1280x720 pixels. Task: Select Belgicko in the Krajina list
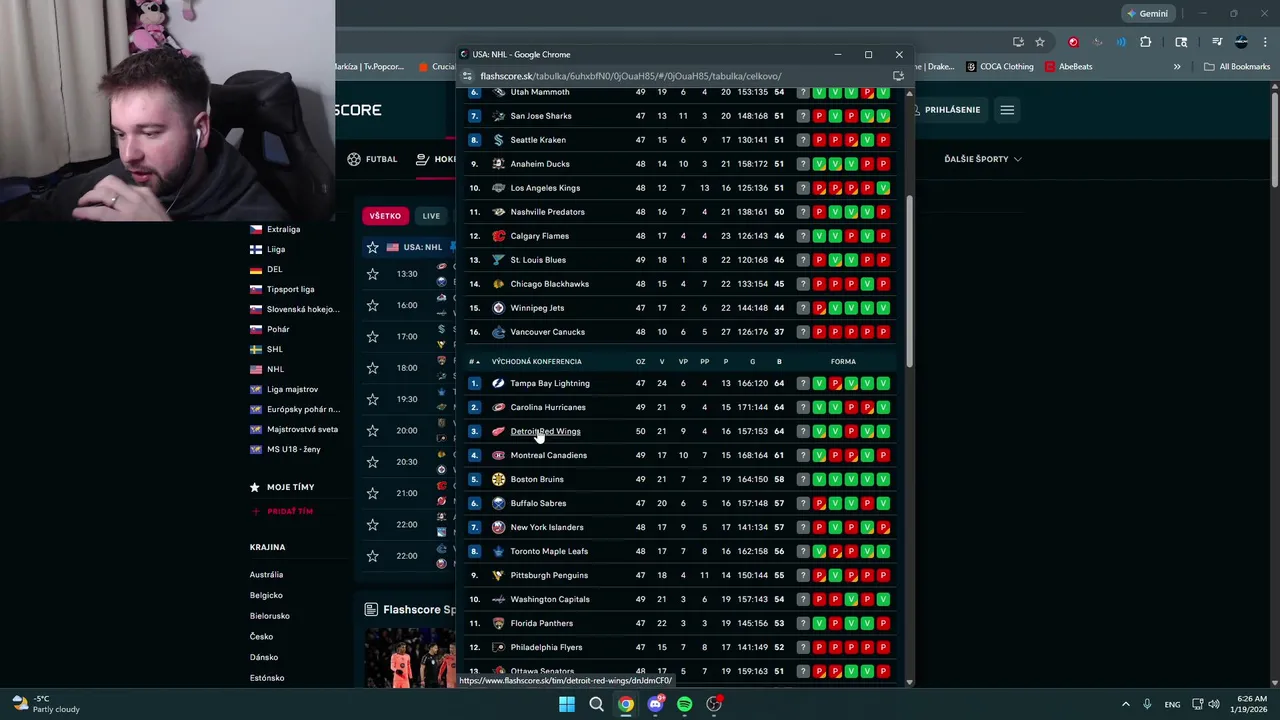coord(266,595)
